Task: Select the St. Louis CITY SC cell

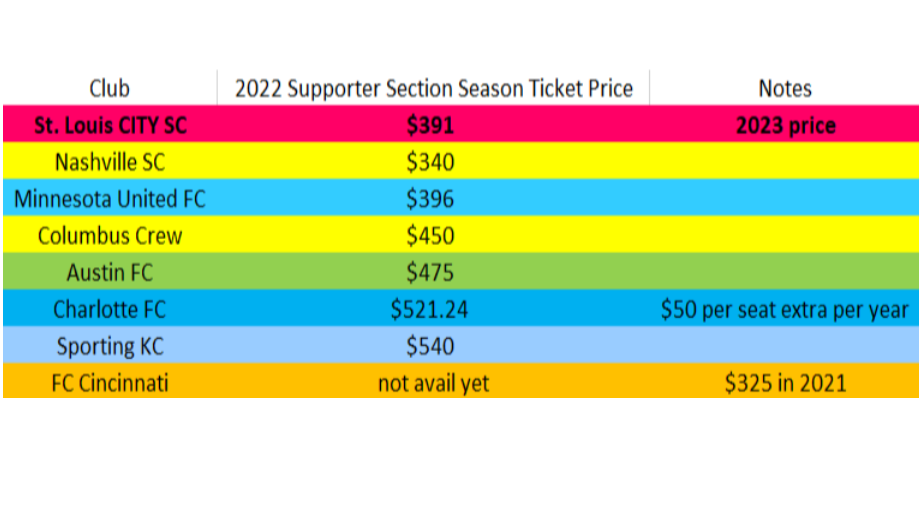Action: 110,126
